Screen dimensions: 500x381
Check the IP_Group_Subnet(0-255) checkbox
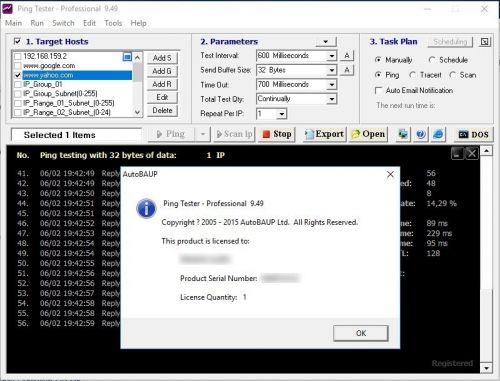click(x=18, y=94)
